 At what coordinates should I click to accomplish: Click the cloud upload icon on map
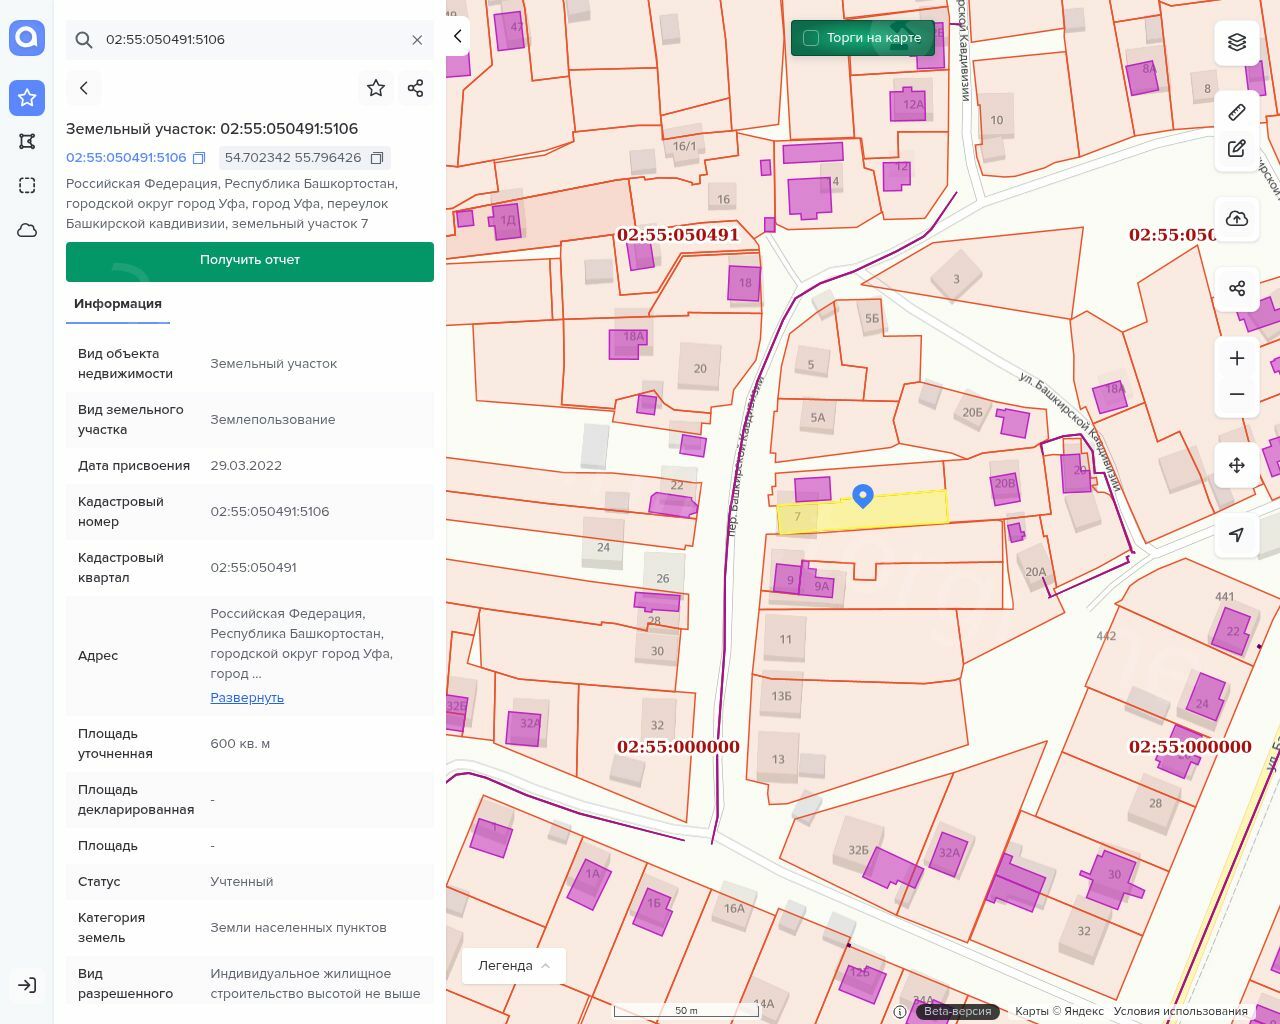point(1237,219)
